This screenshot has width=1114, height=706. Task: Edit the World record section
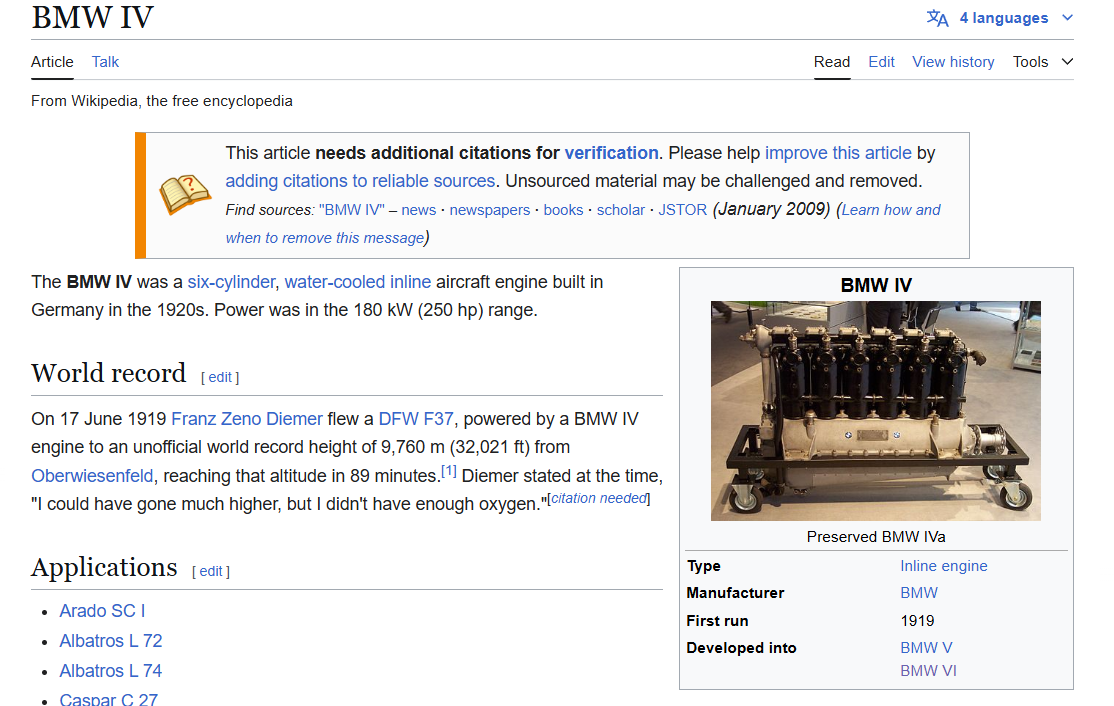[x=220, y=377]
